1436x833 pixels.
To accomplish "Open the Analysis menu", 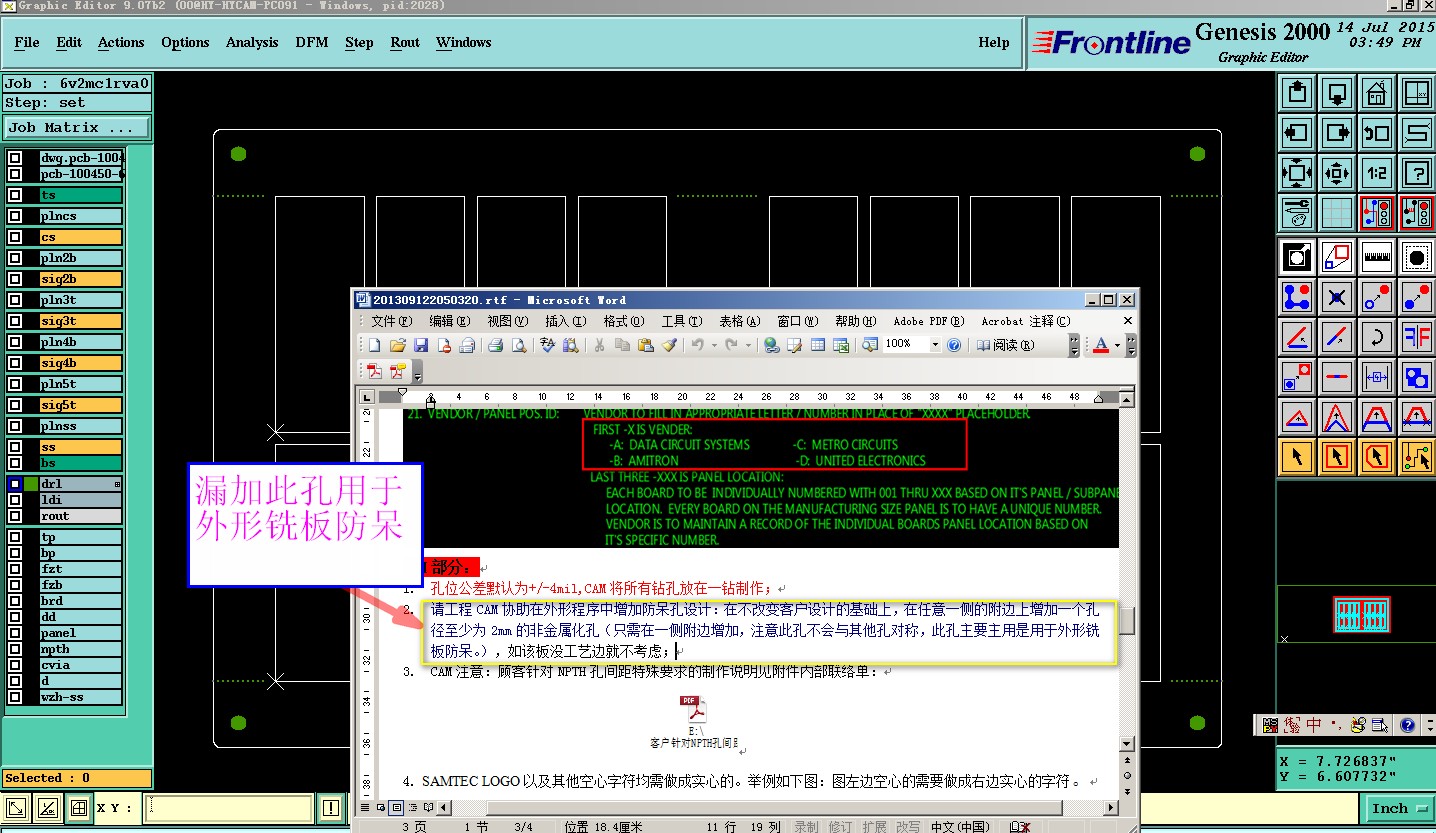I will tap(252, 42).
